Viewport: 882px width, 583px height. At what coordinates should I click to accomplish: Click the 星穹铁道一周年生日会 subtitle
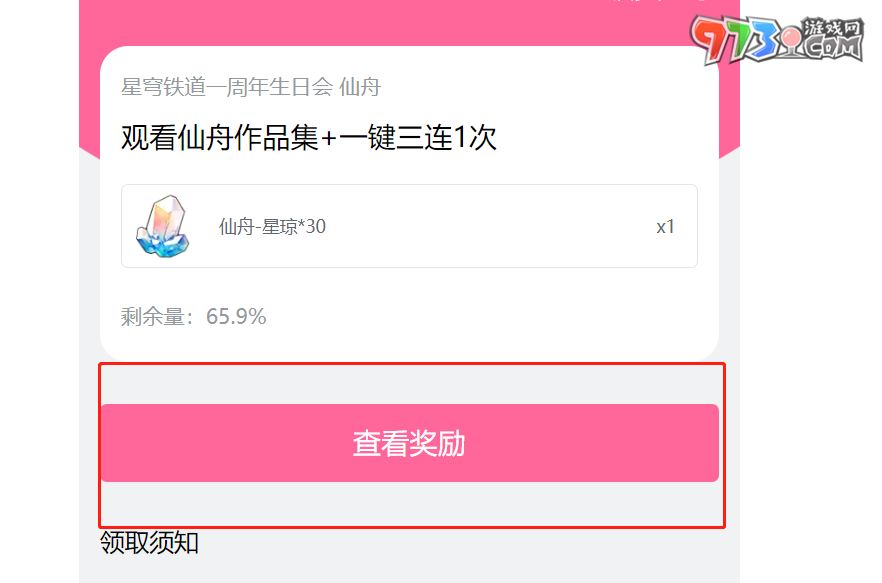(227, 87)
